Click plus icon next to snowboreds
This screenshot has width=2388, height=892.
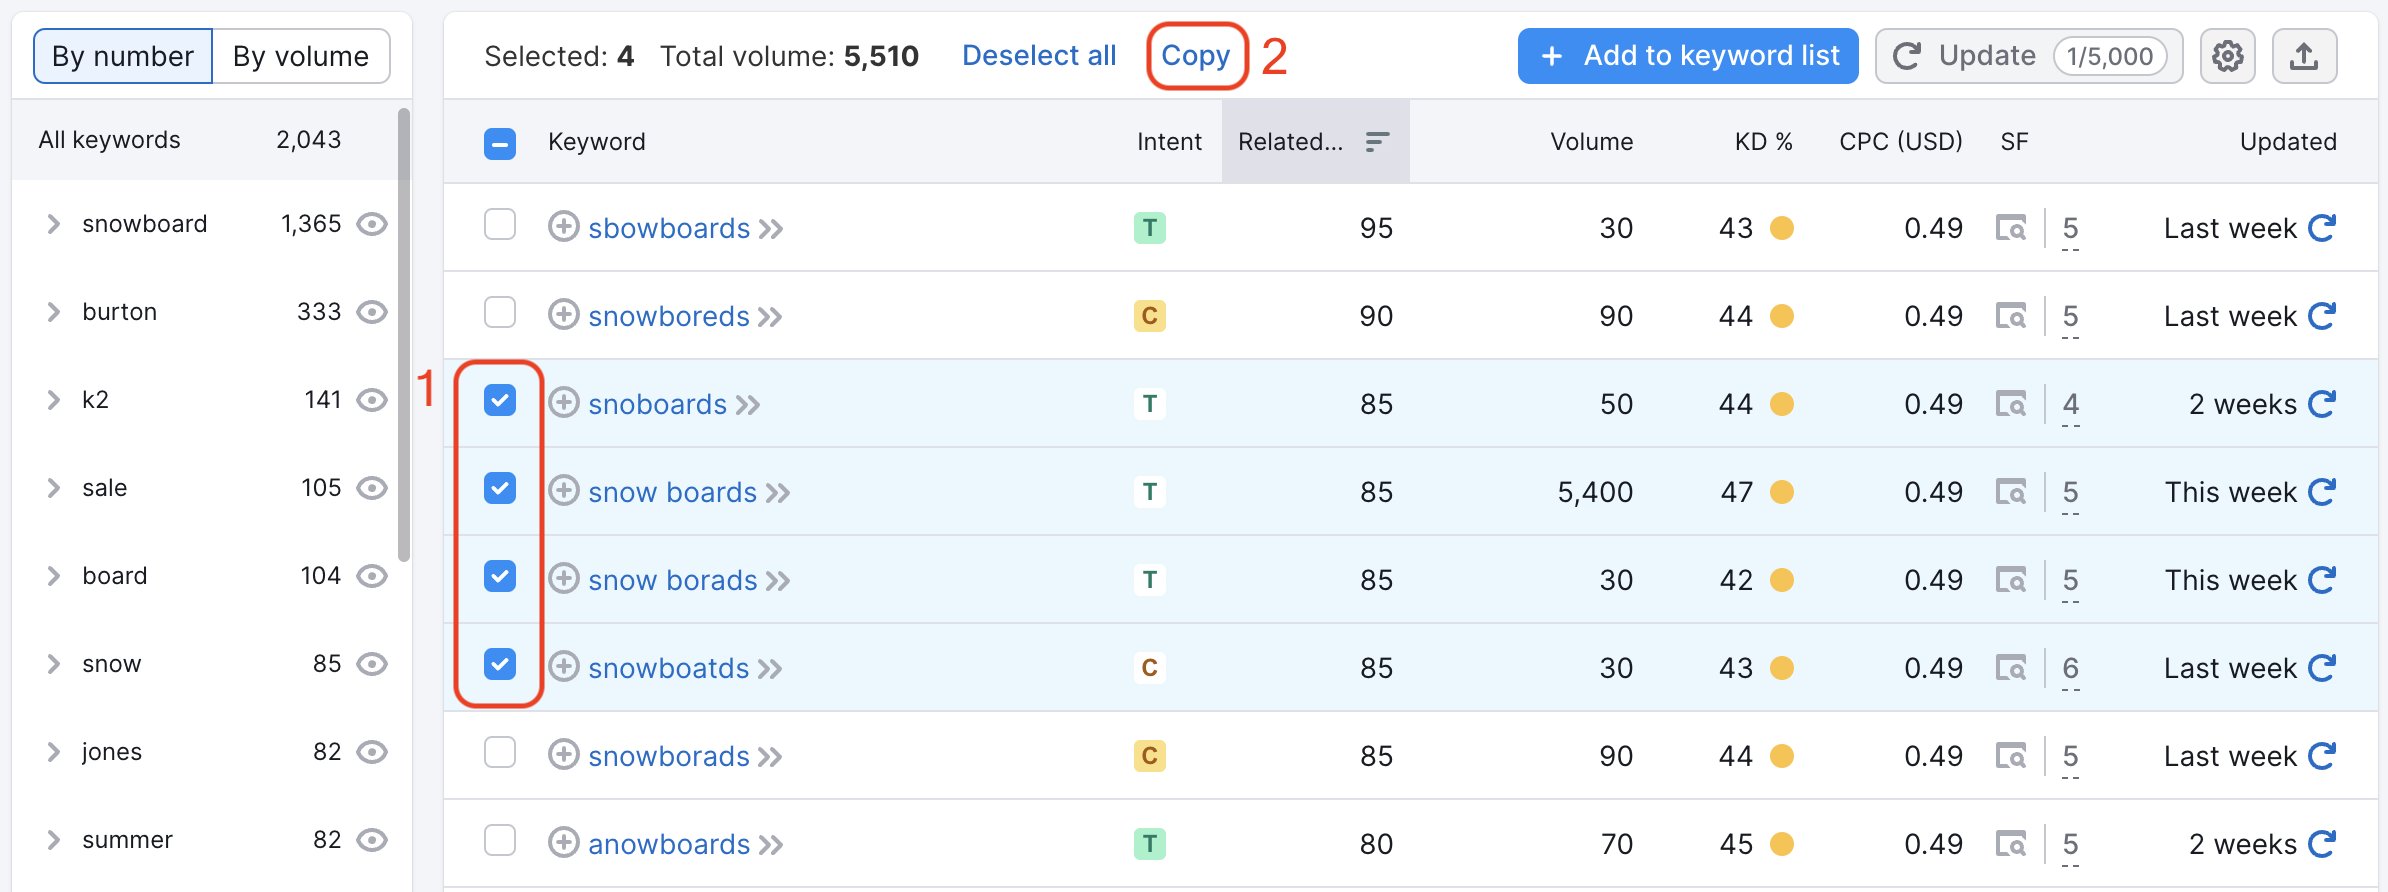pyautogui.click(x=564, y=315)
